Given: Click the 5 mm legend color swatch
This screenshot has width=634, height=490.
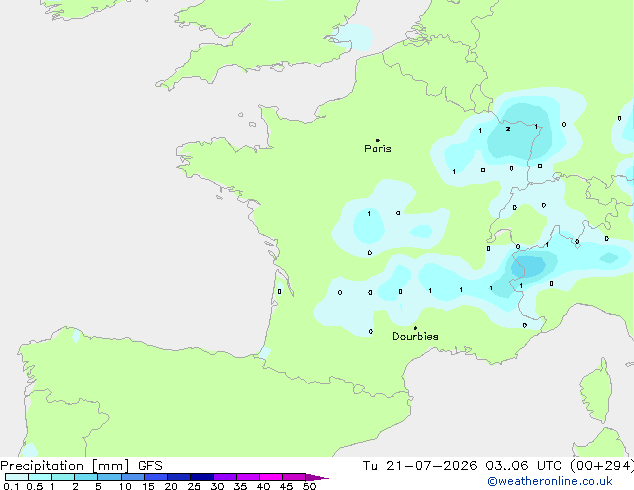Looking at the screenshot, I should coord(109,477).
